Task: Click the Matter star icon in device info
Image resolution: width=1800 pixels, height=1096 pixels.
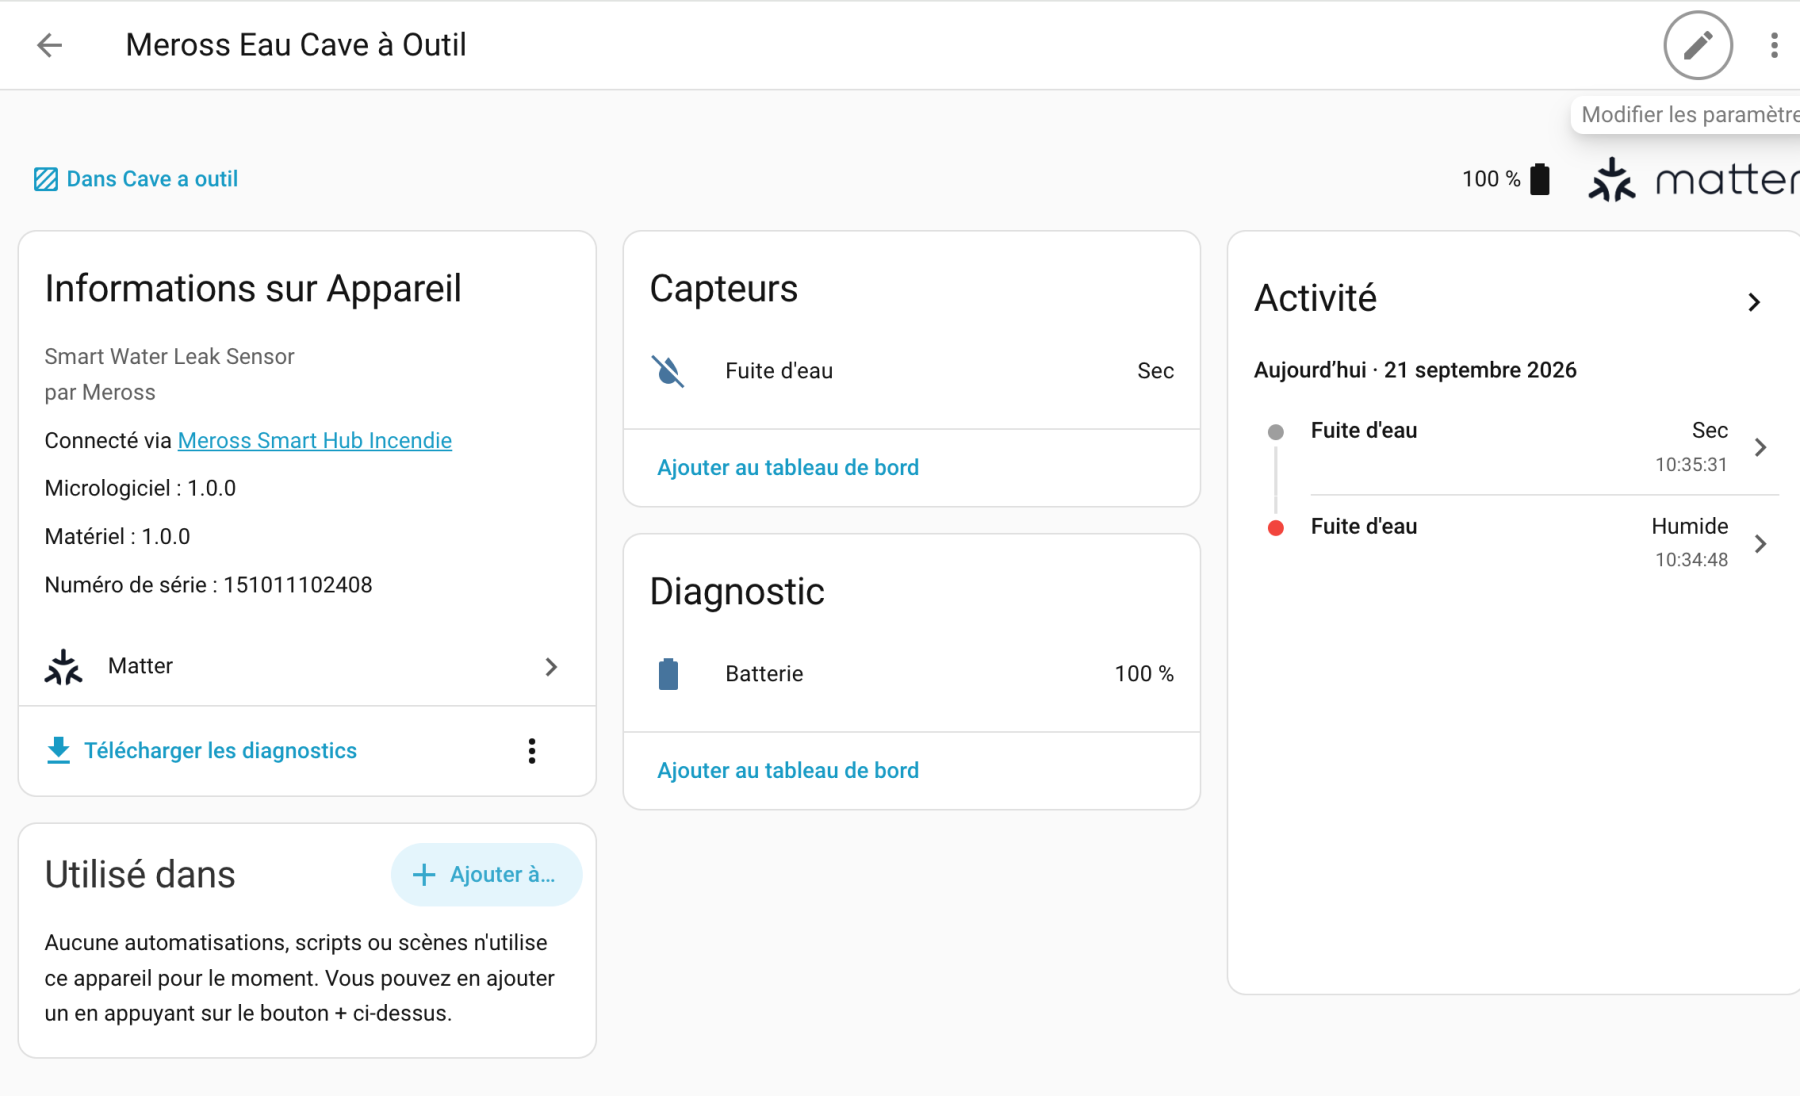Action: (x=63, y=667)
